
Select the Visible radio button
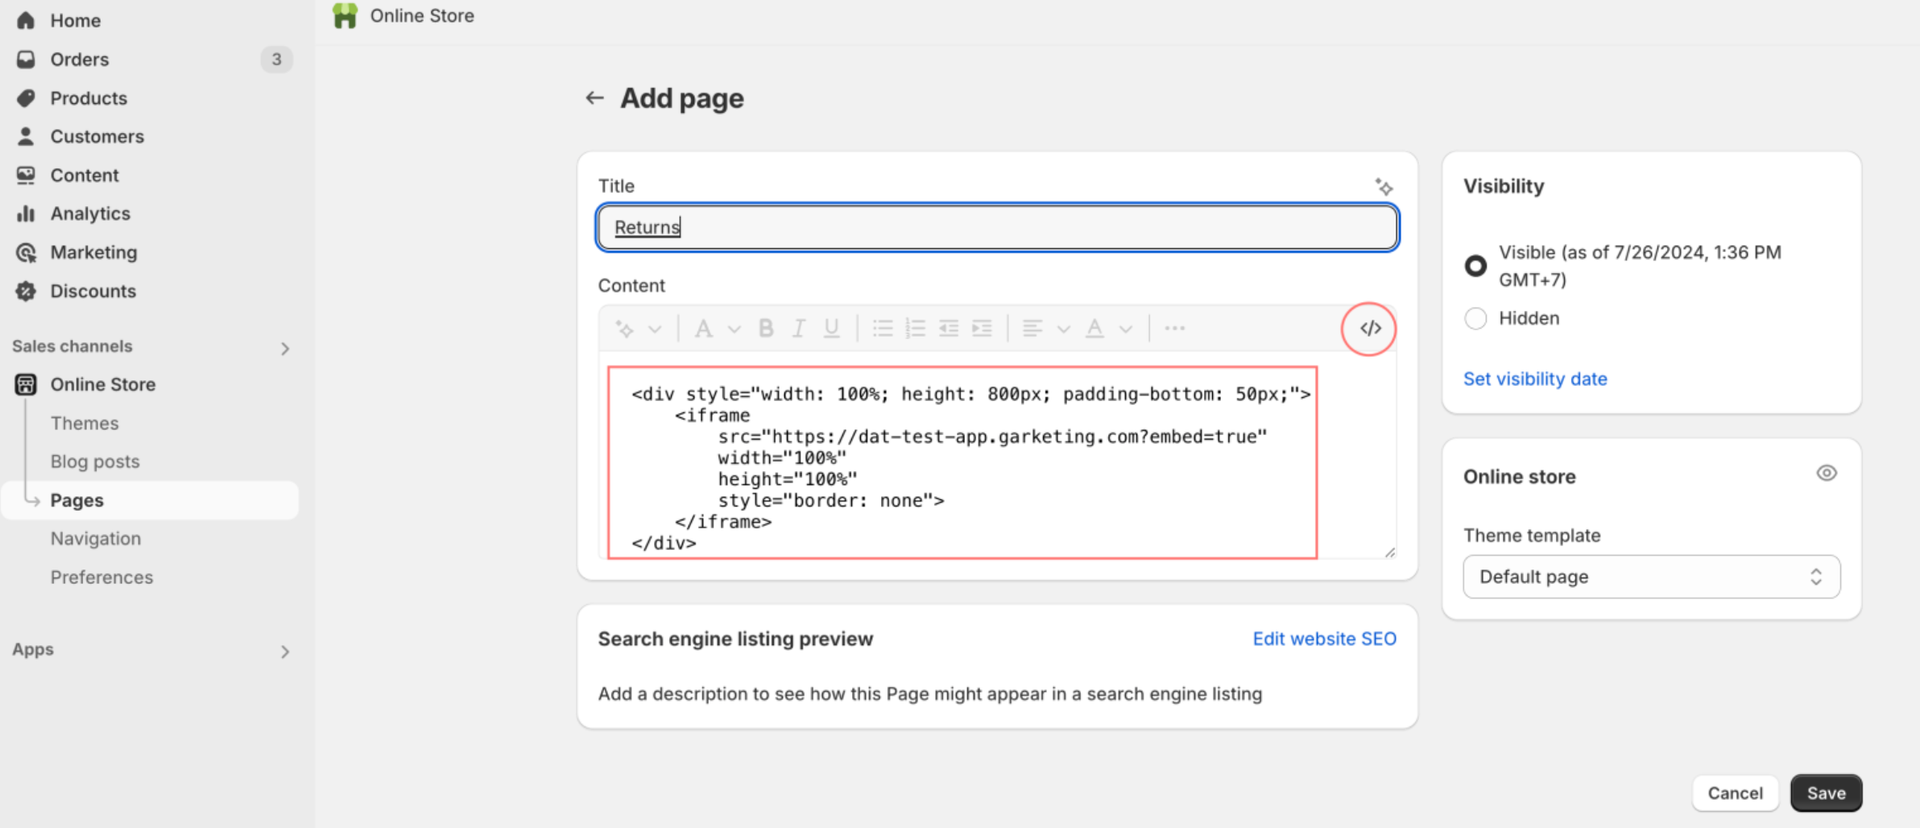(x=1475, y=266)
